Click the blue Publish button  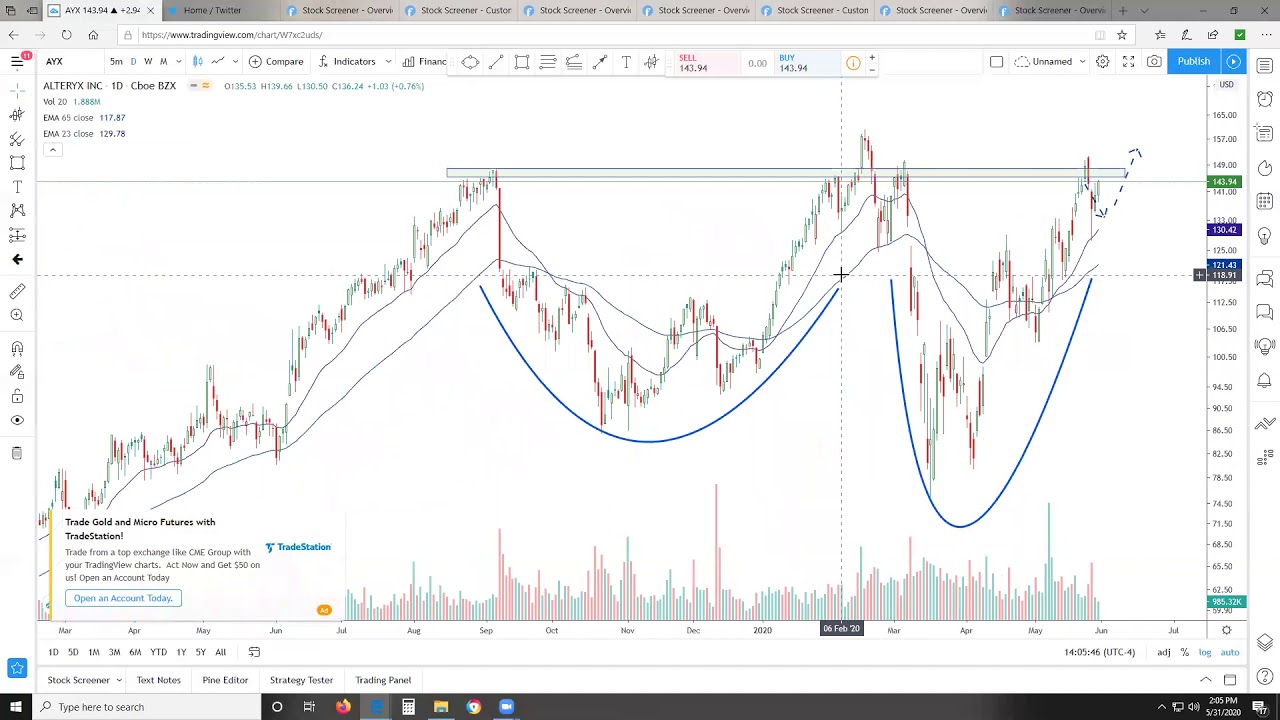click(1193, 62)
